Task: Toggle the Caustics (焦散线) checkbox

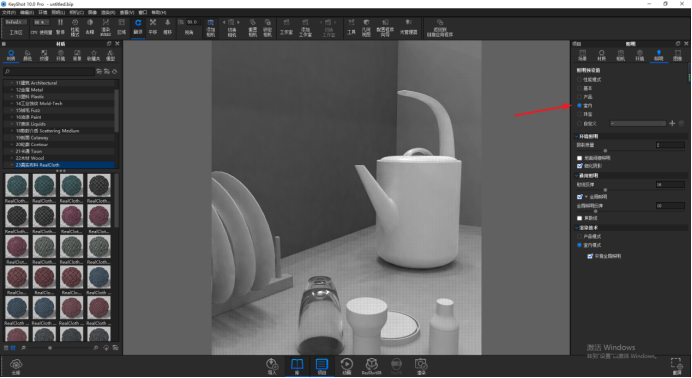Action: [x=579, y=218]
